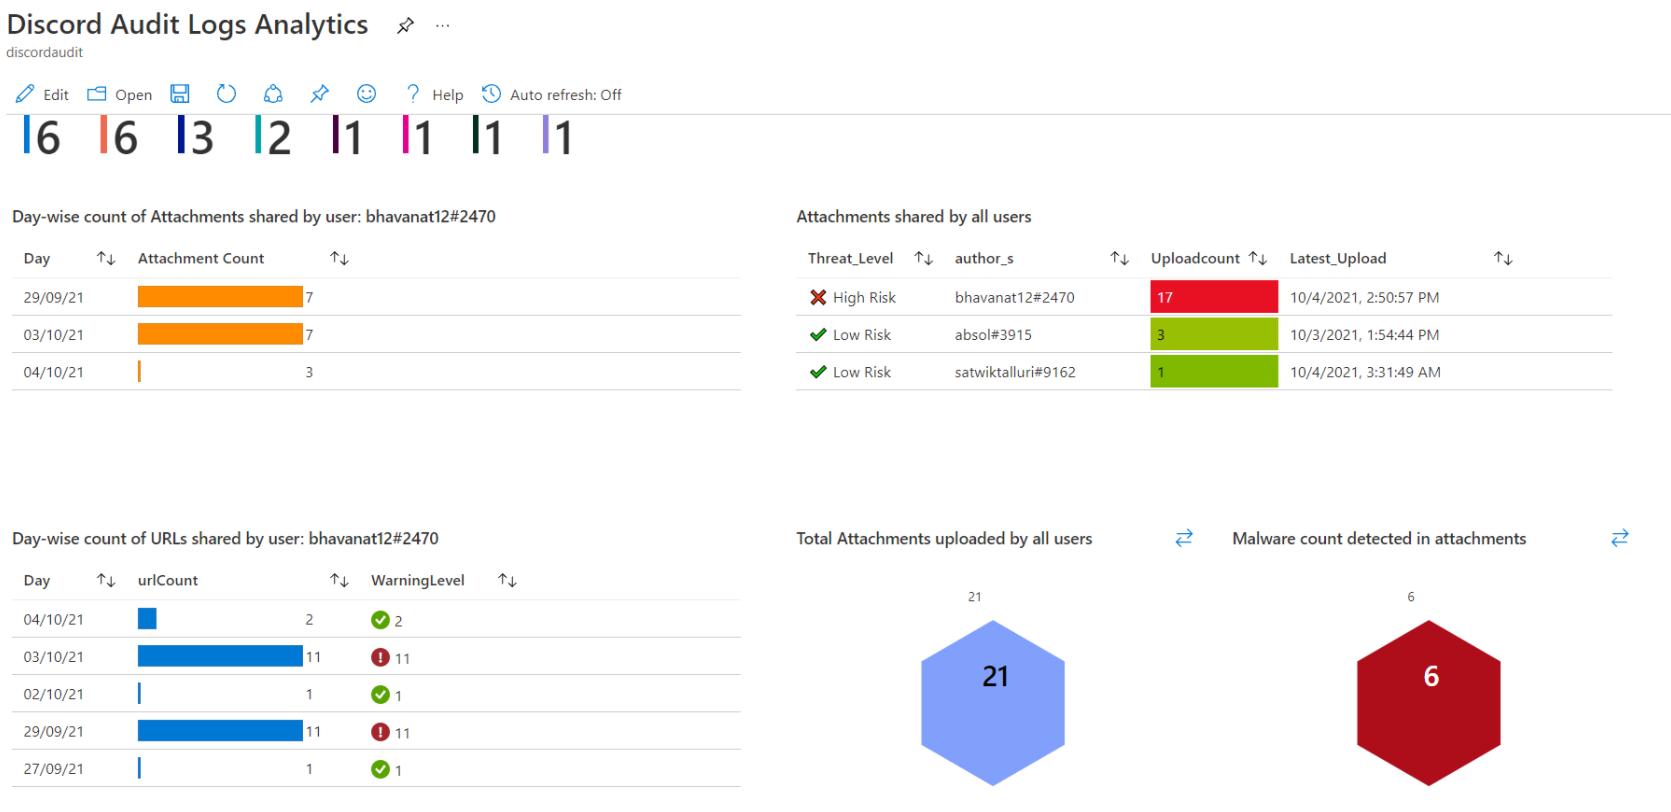
Task: Click the absol#3915 Low Risk checkmark
Action: point(818,334)
